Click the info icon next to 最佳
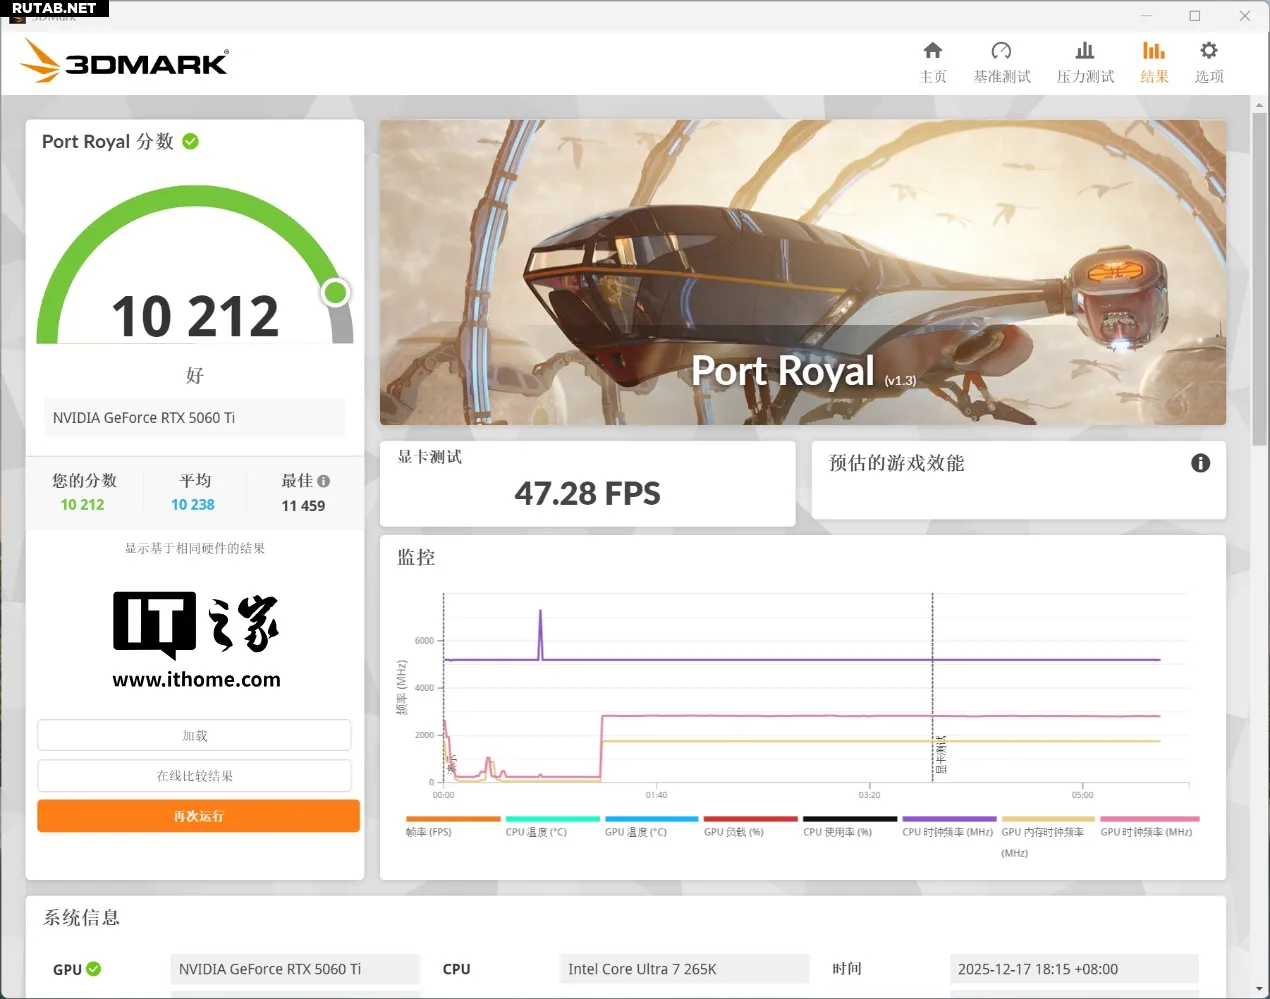This screenshot has height=999, width=1270. tap(323, 481)
